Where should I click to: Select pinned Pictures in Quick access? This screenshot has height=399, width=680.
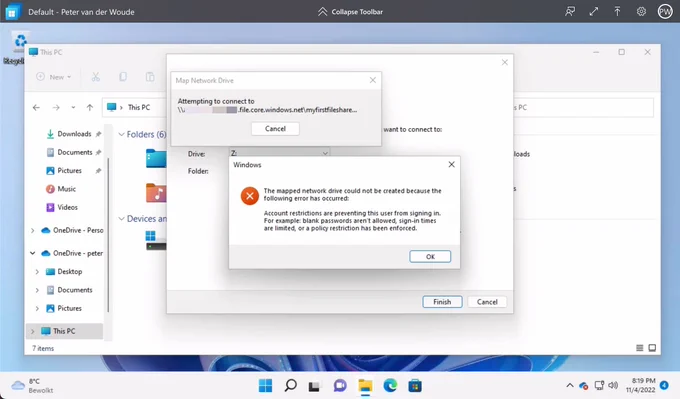pyautogui.click(x=69, y=170)
